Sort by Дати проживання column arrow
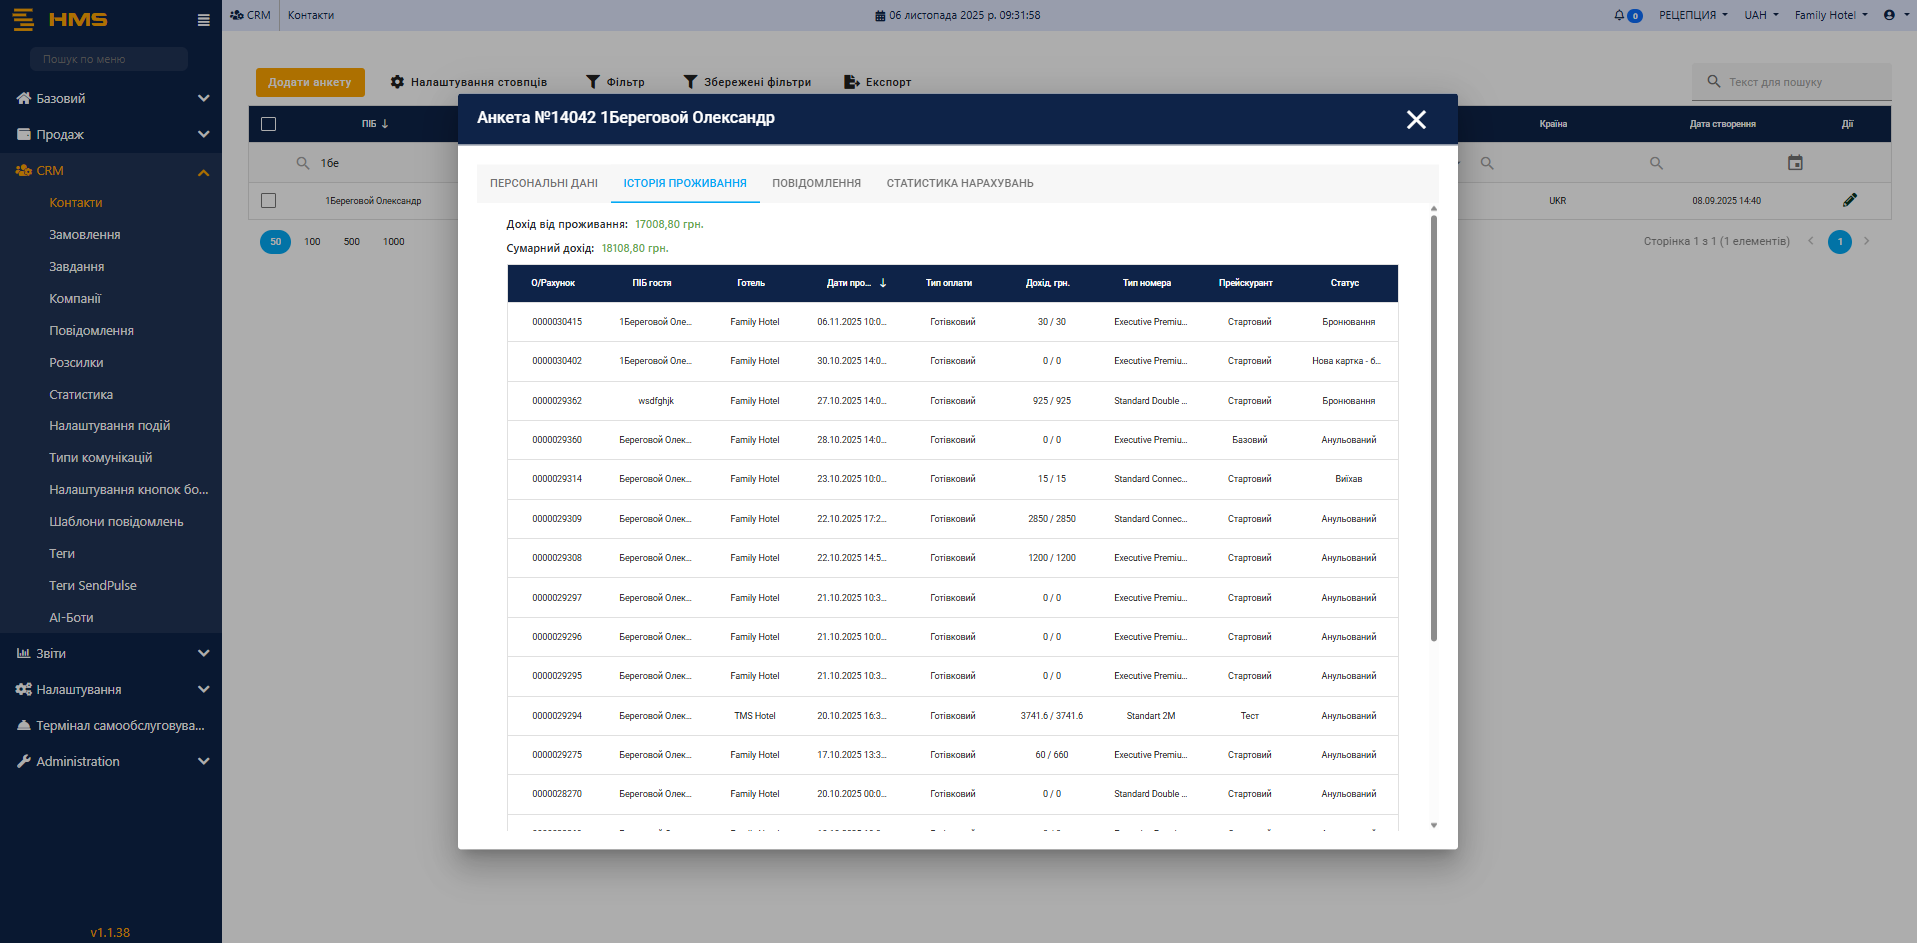 [883, 283]
